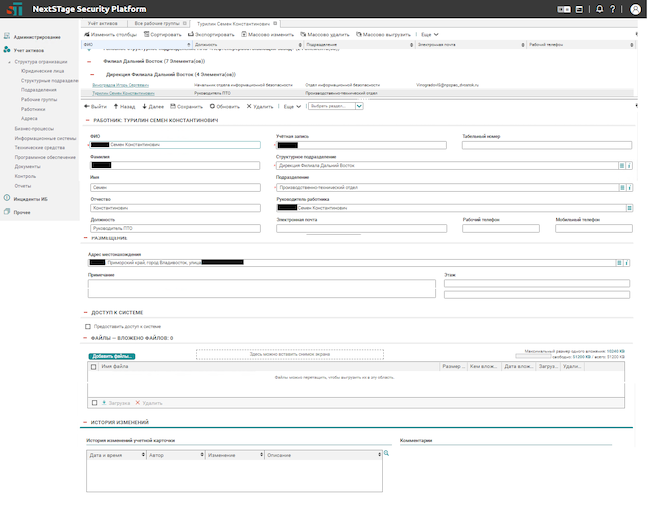Viewport: 650px width, 506px height.
Task: Click into the Примечание text area
Action: pyautogui.click(x=262, y=289)
